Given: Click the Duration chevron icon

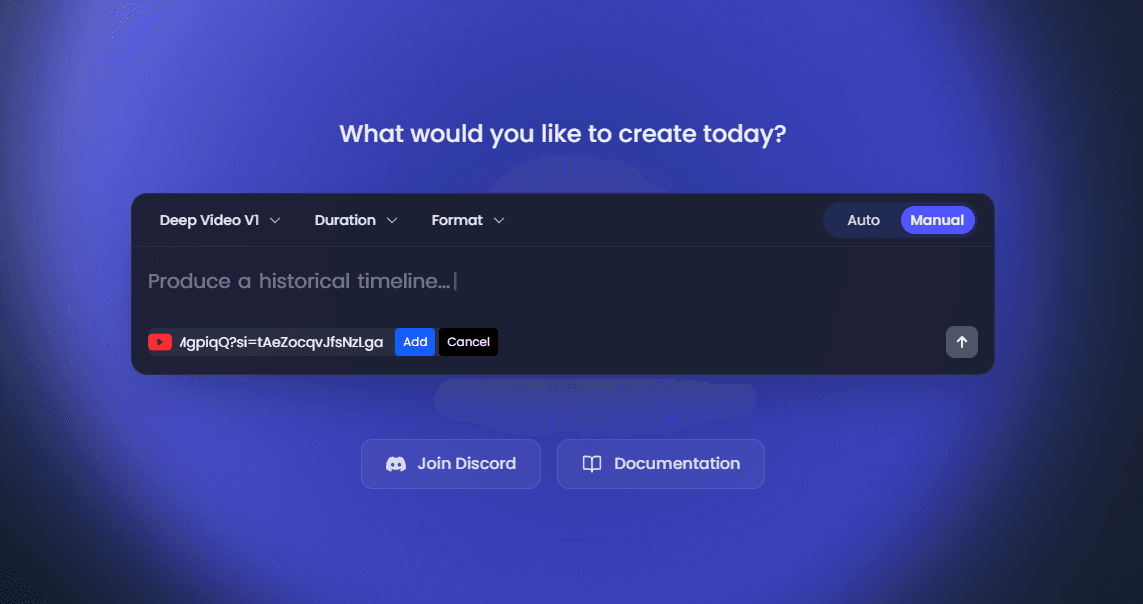Looking at the screenshot, I should 391,220.
